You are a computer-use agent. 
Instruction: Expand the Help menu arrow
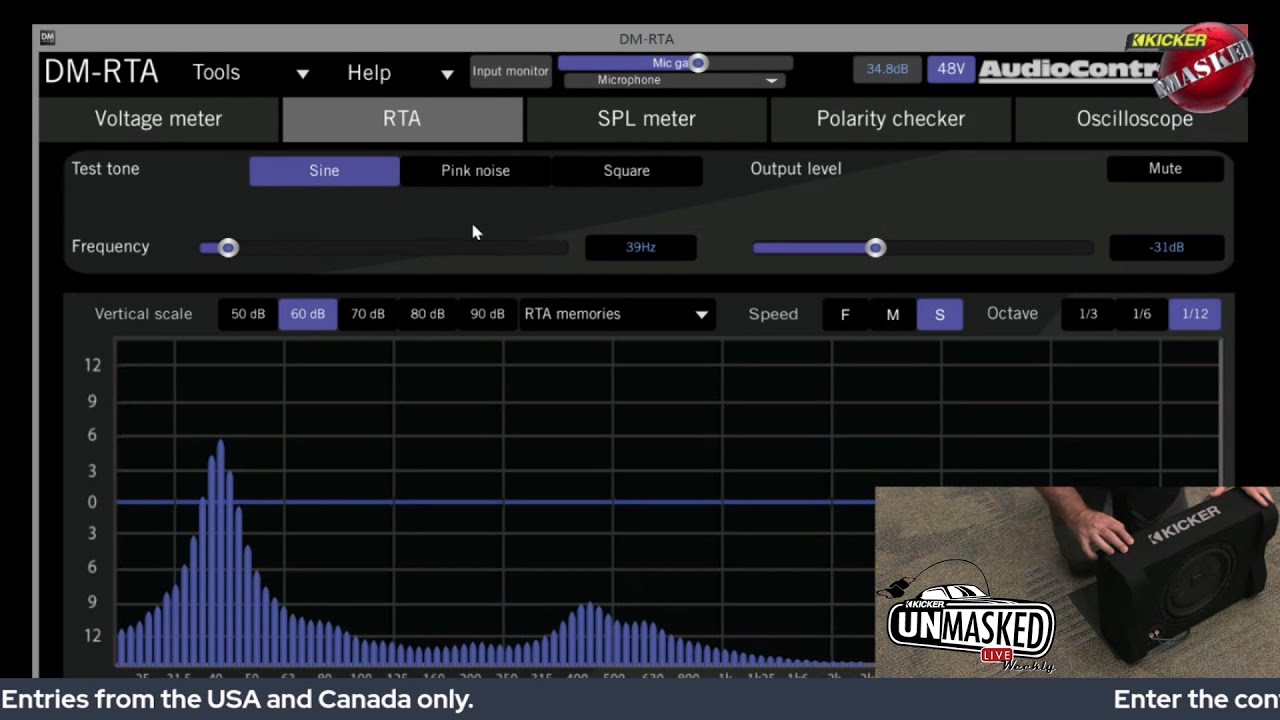point(447,74)
